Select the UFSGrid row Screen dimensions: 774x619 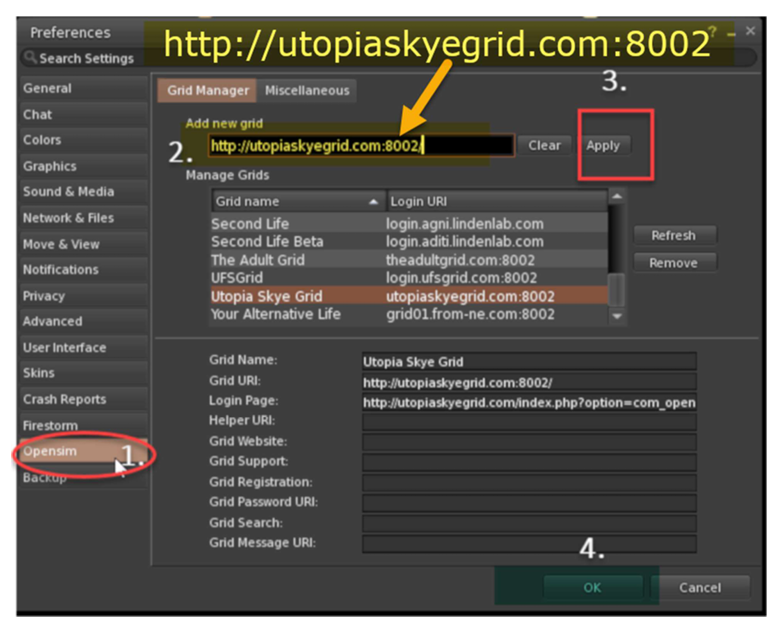pyautogui.click(x=409, y=277)
